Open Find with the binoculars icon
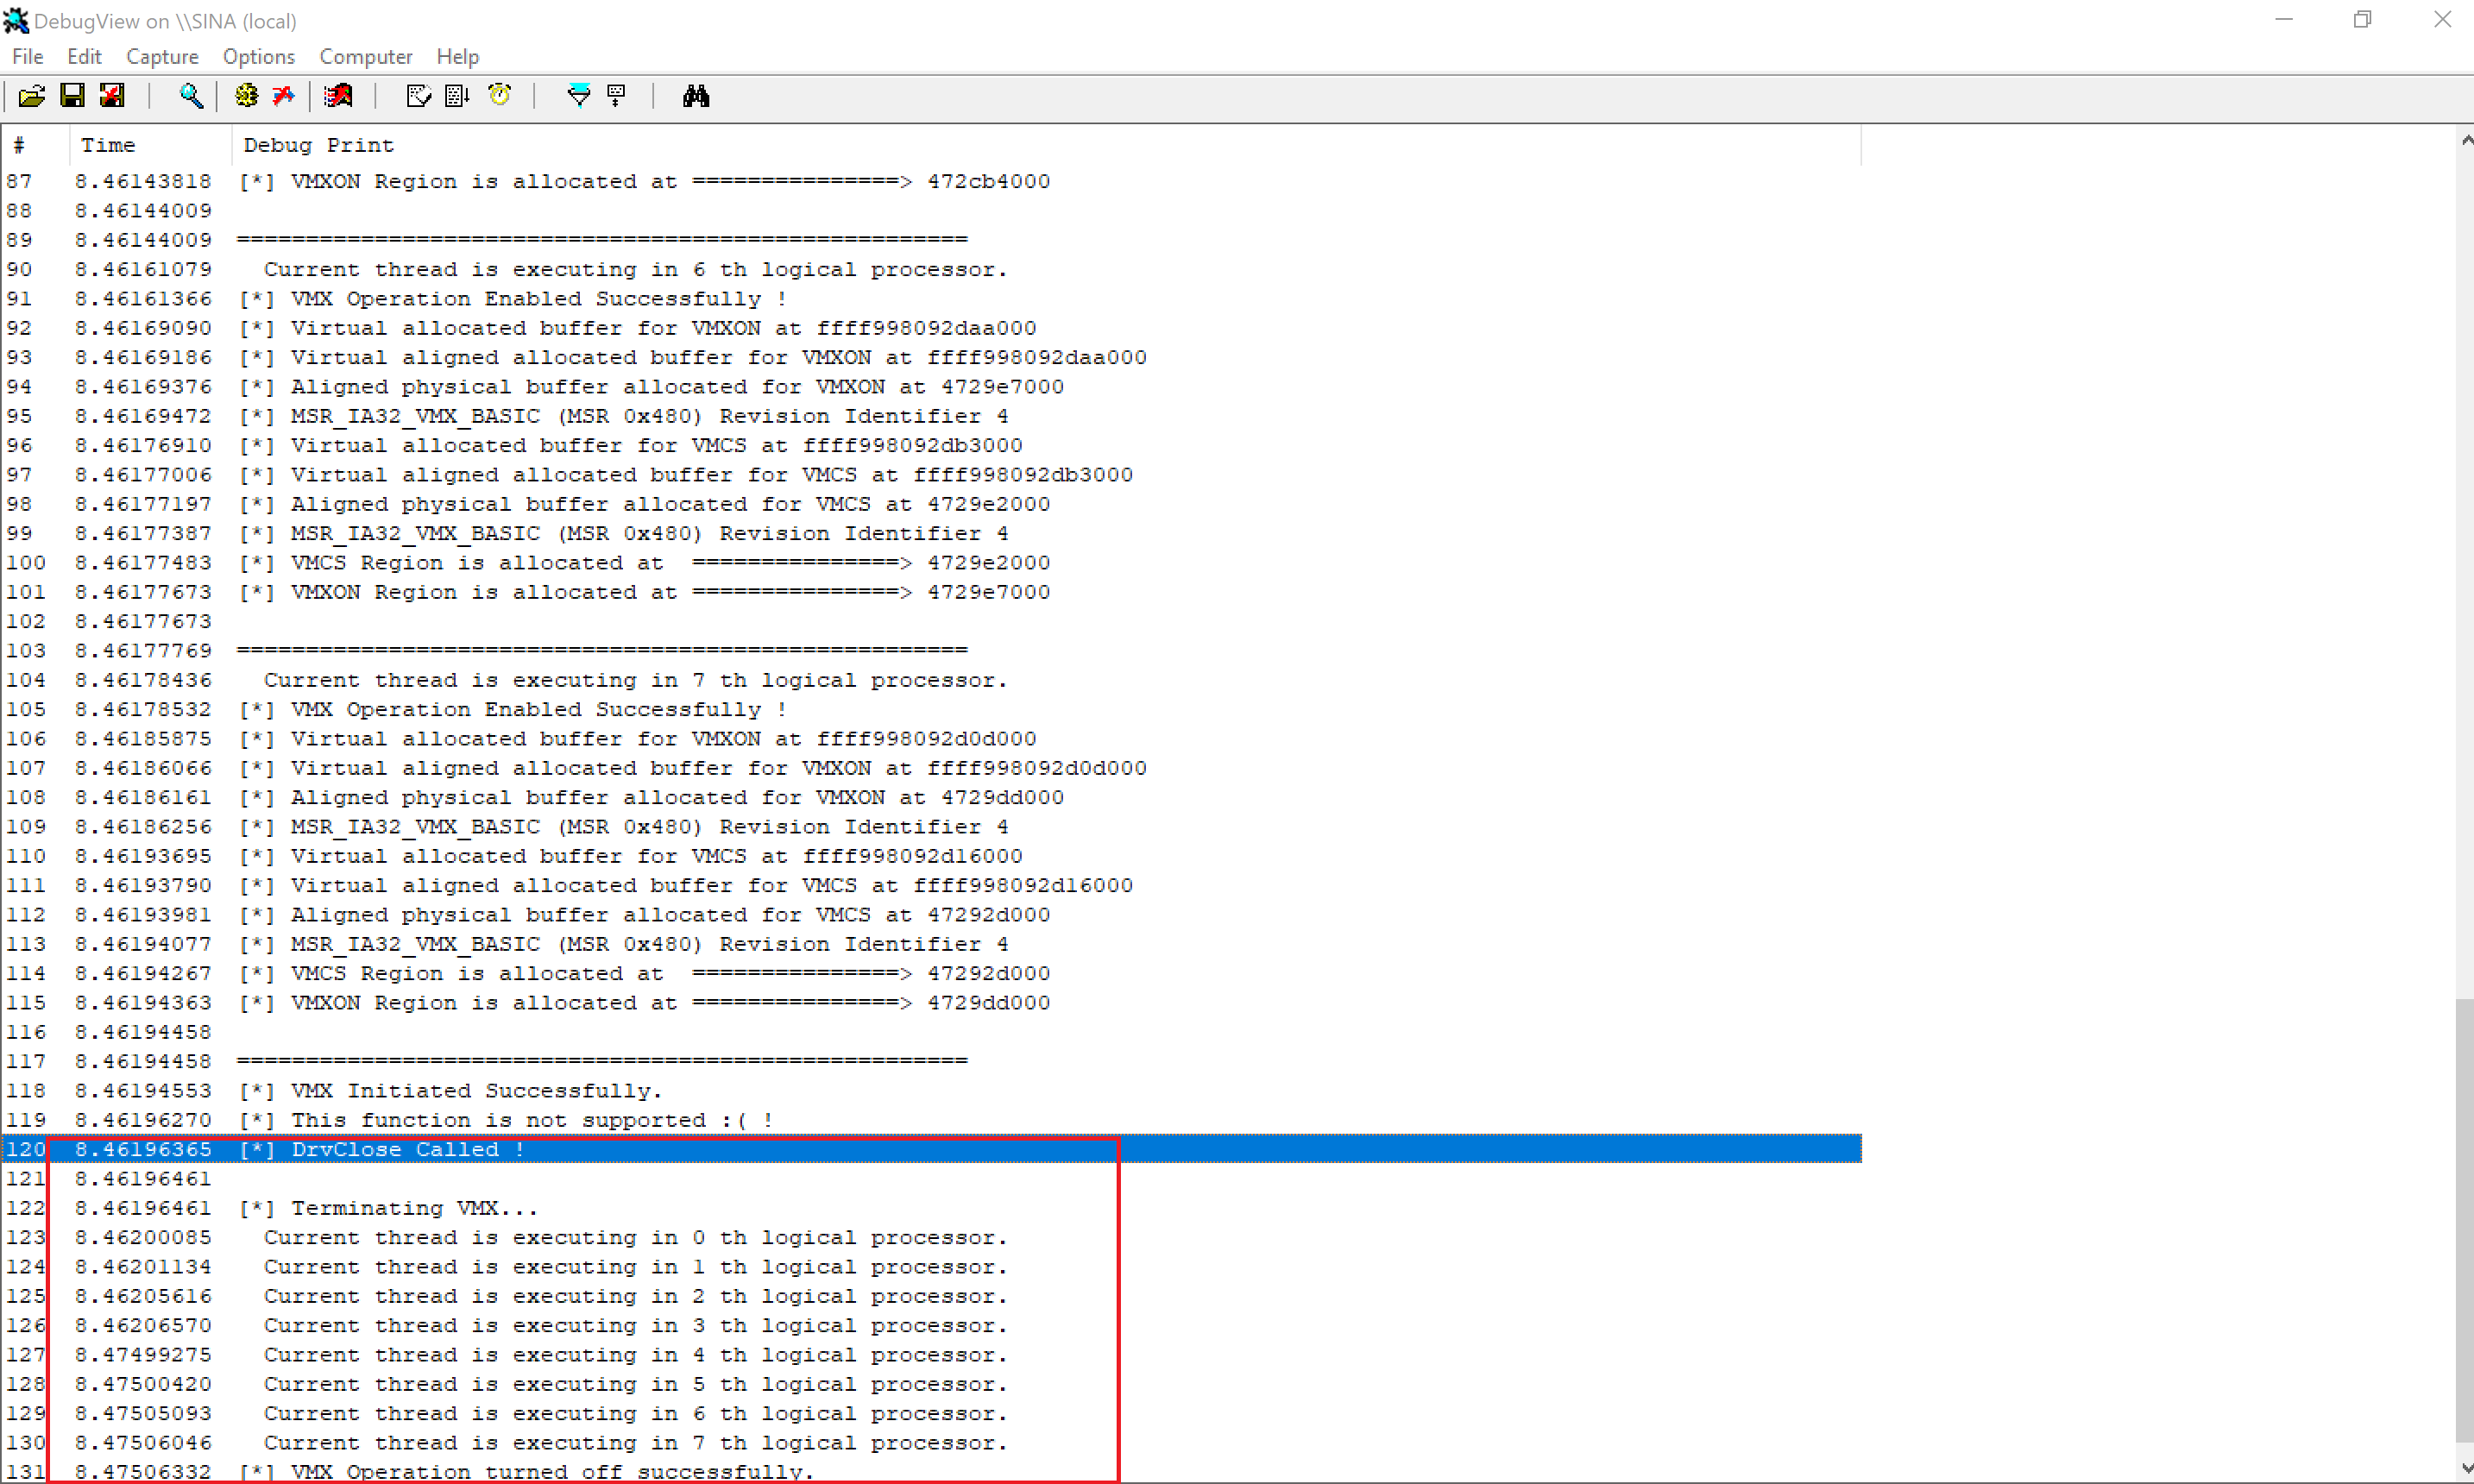 [696, 96]
